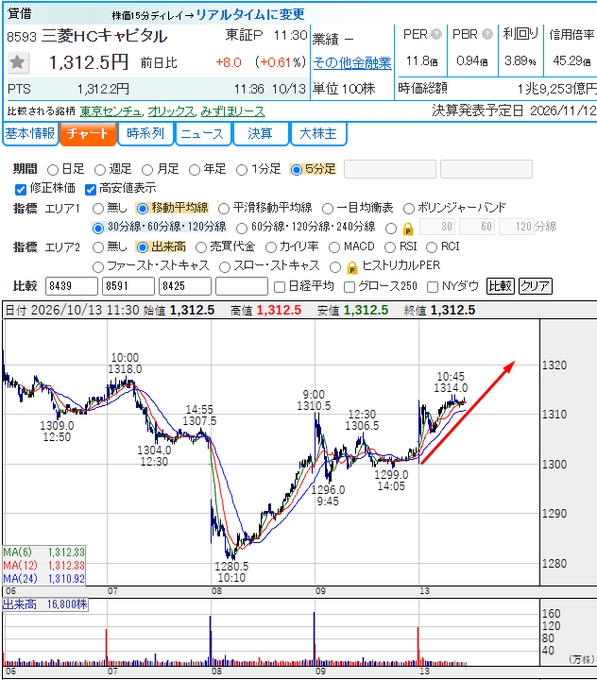The width and height of the screenshot is (597, 680).
Task: Open 東京センチュ comparison stock link
Action: point(111,111)
